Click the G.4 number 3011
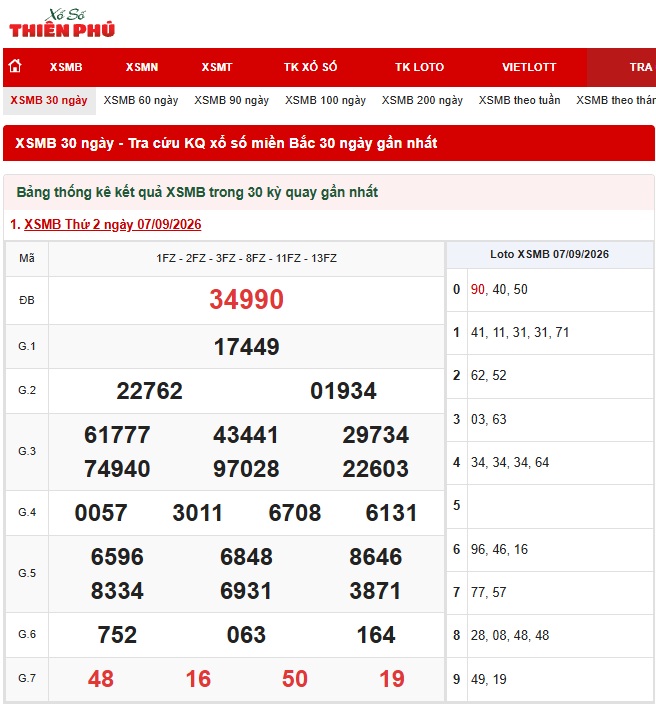 pos(197,513)
